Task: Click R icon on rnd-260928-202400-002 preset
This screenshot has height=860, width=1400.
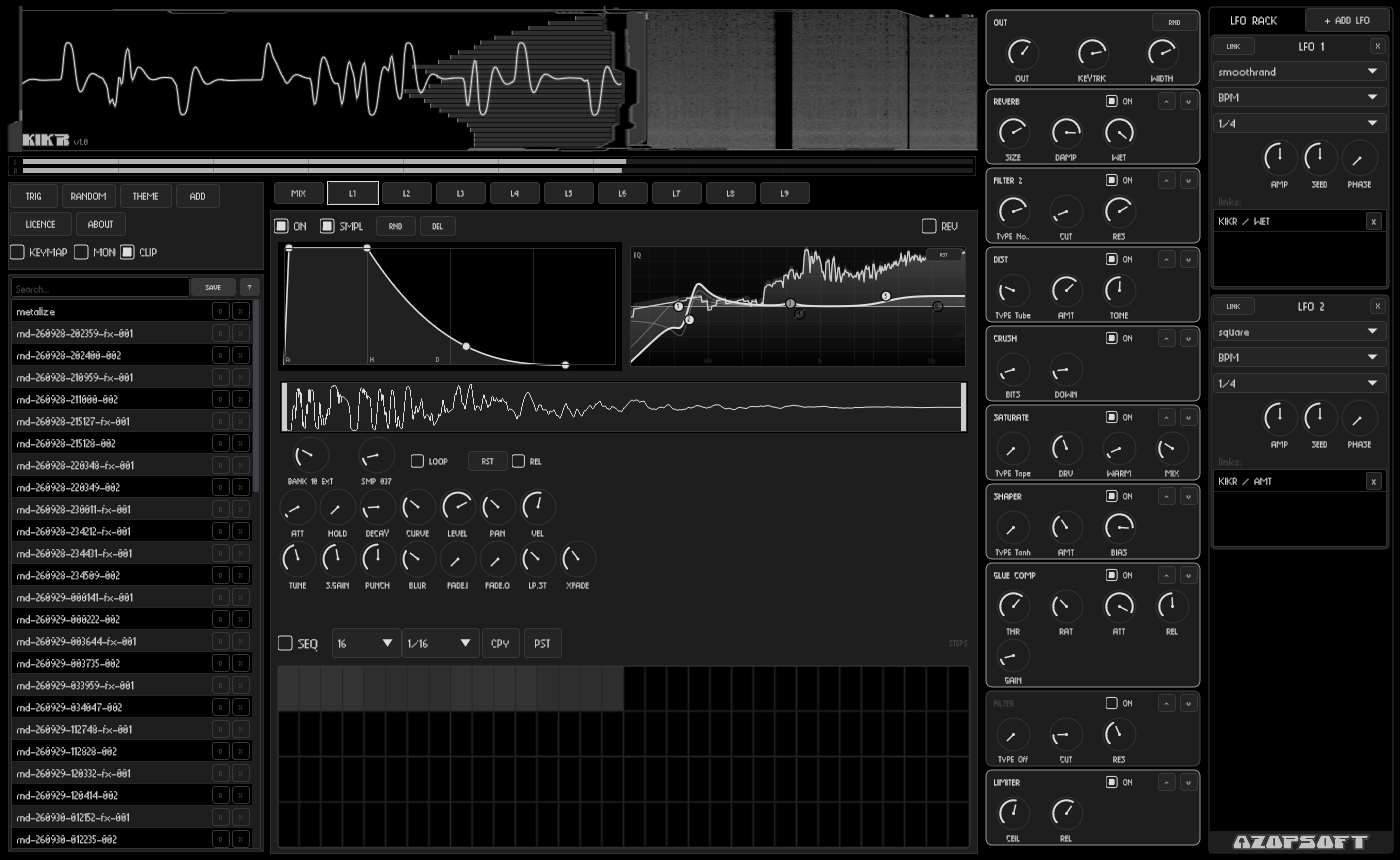Action: click(220, 355)
